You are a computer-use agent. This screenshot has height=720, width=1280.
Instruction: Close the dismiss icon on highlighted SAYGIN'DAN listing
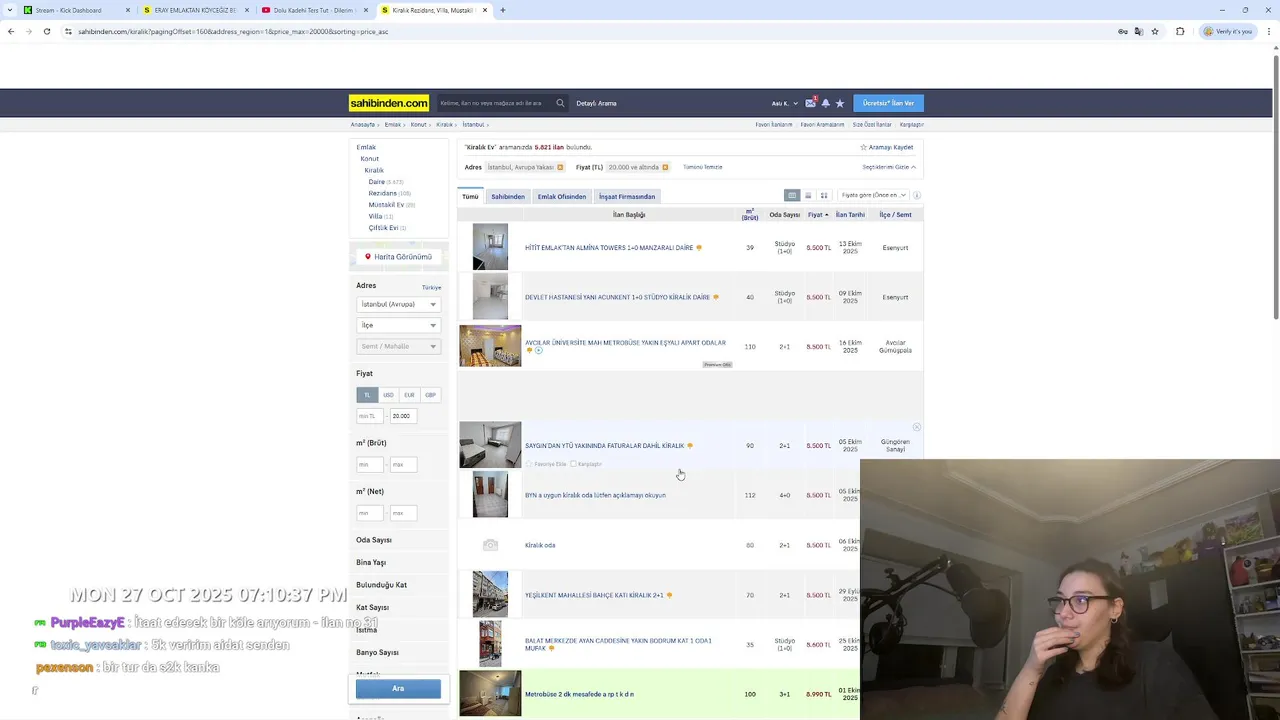pos(916,427)
